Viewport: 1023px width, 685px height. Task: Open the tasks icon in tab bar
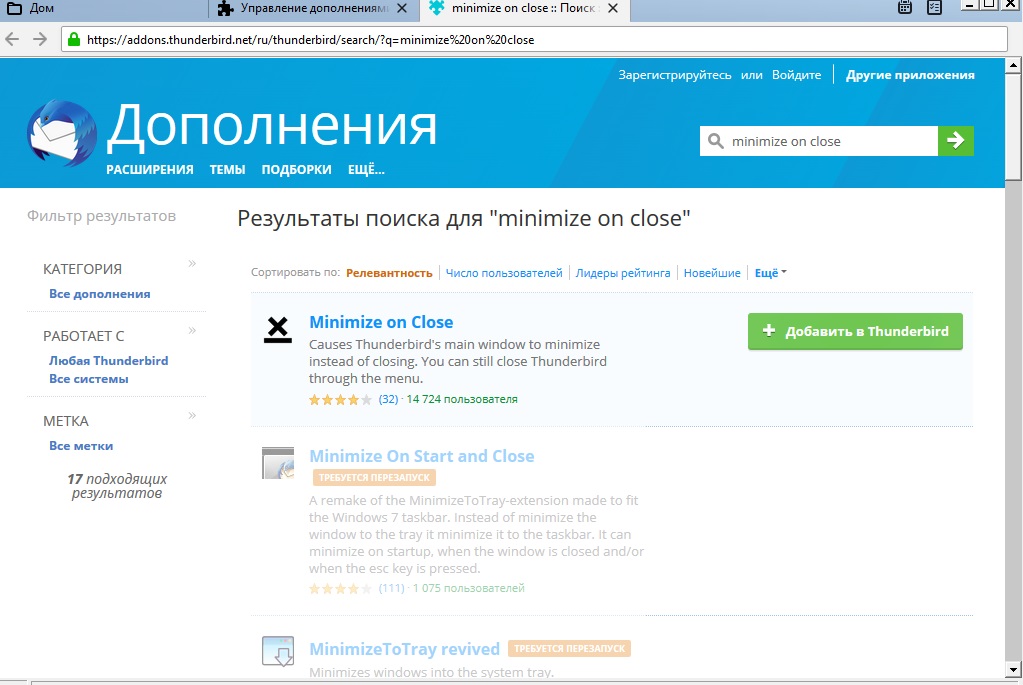click(935, 8)
